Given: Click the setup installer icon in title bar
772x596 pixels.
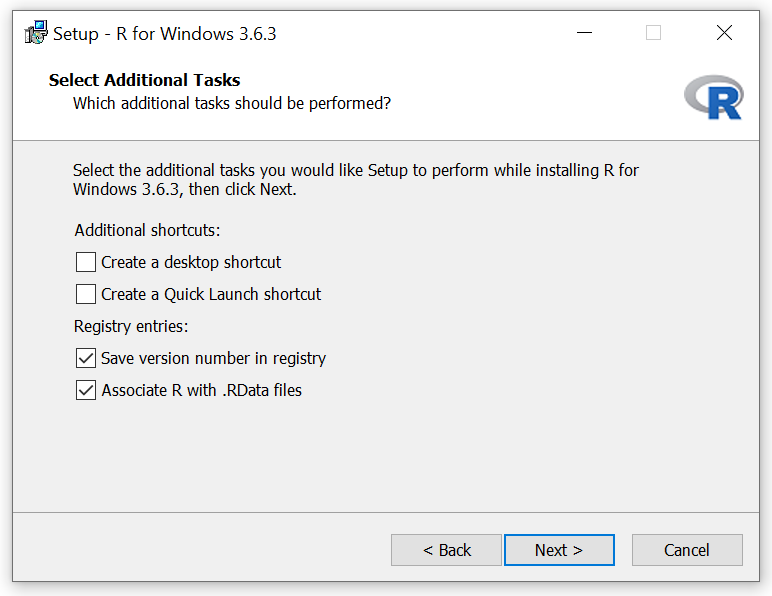Looking at the screenshot, I should pos(35,32).
